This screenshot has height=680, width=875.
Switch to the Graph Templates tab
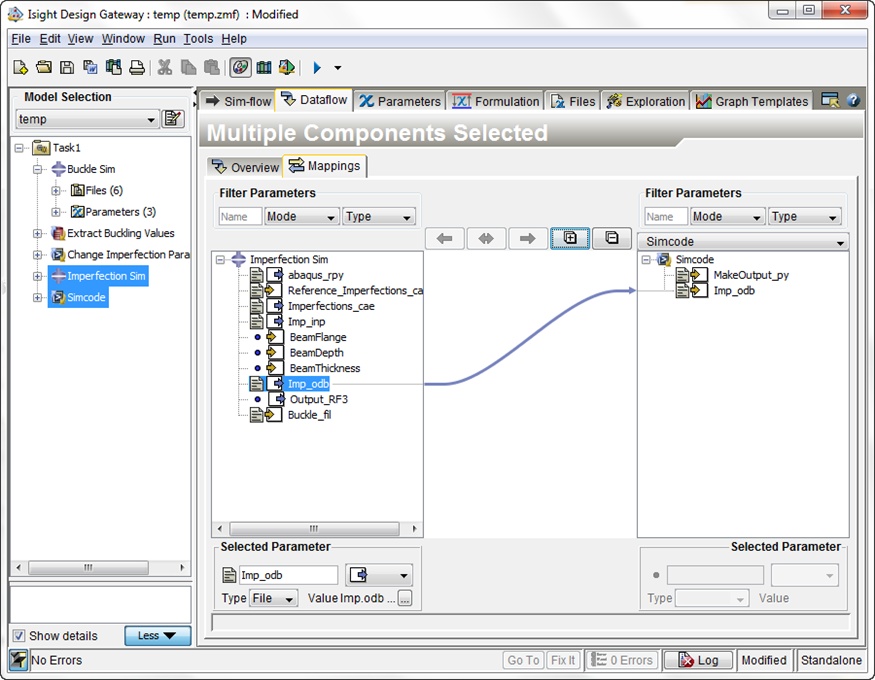coord(751,101)
